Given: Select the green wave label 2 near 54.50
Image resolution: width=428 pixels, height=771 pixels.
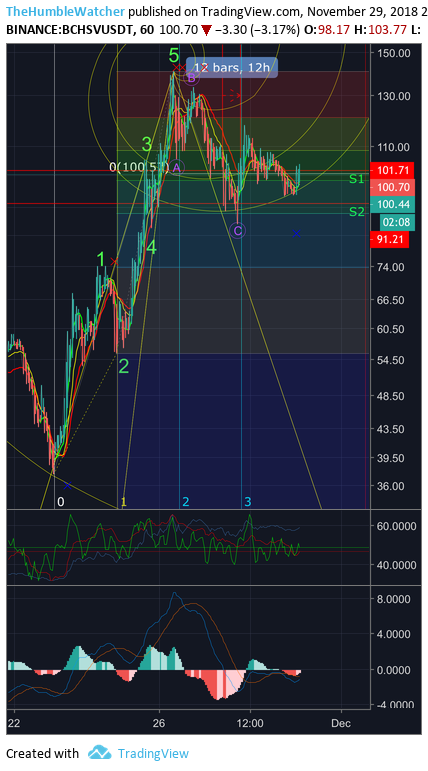Looking at the screenshot, I should (123, 366).
